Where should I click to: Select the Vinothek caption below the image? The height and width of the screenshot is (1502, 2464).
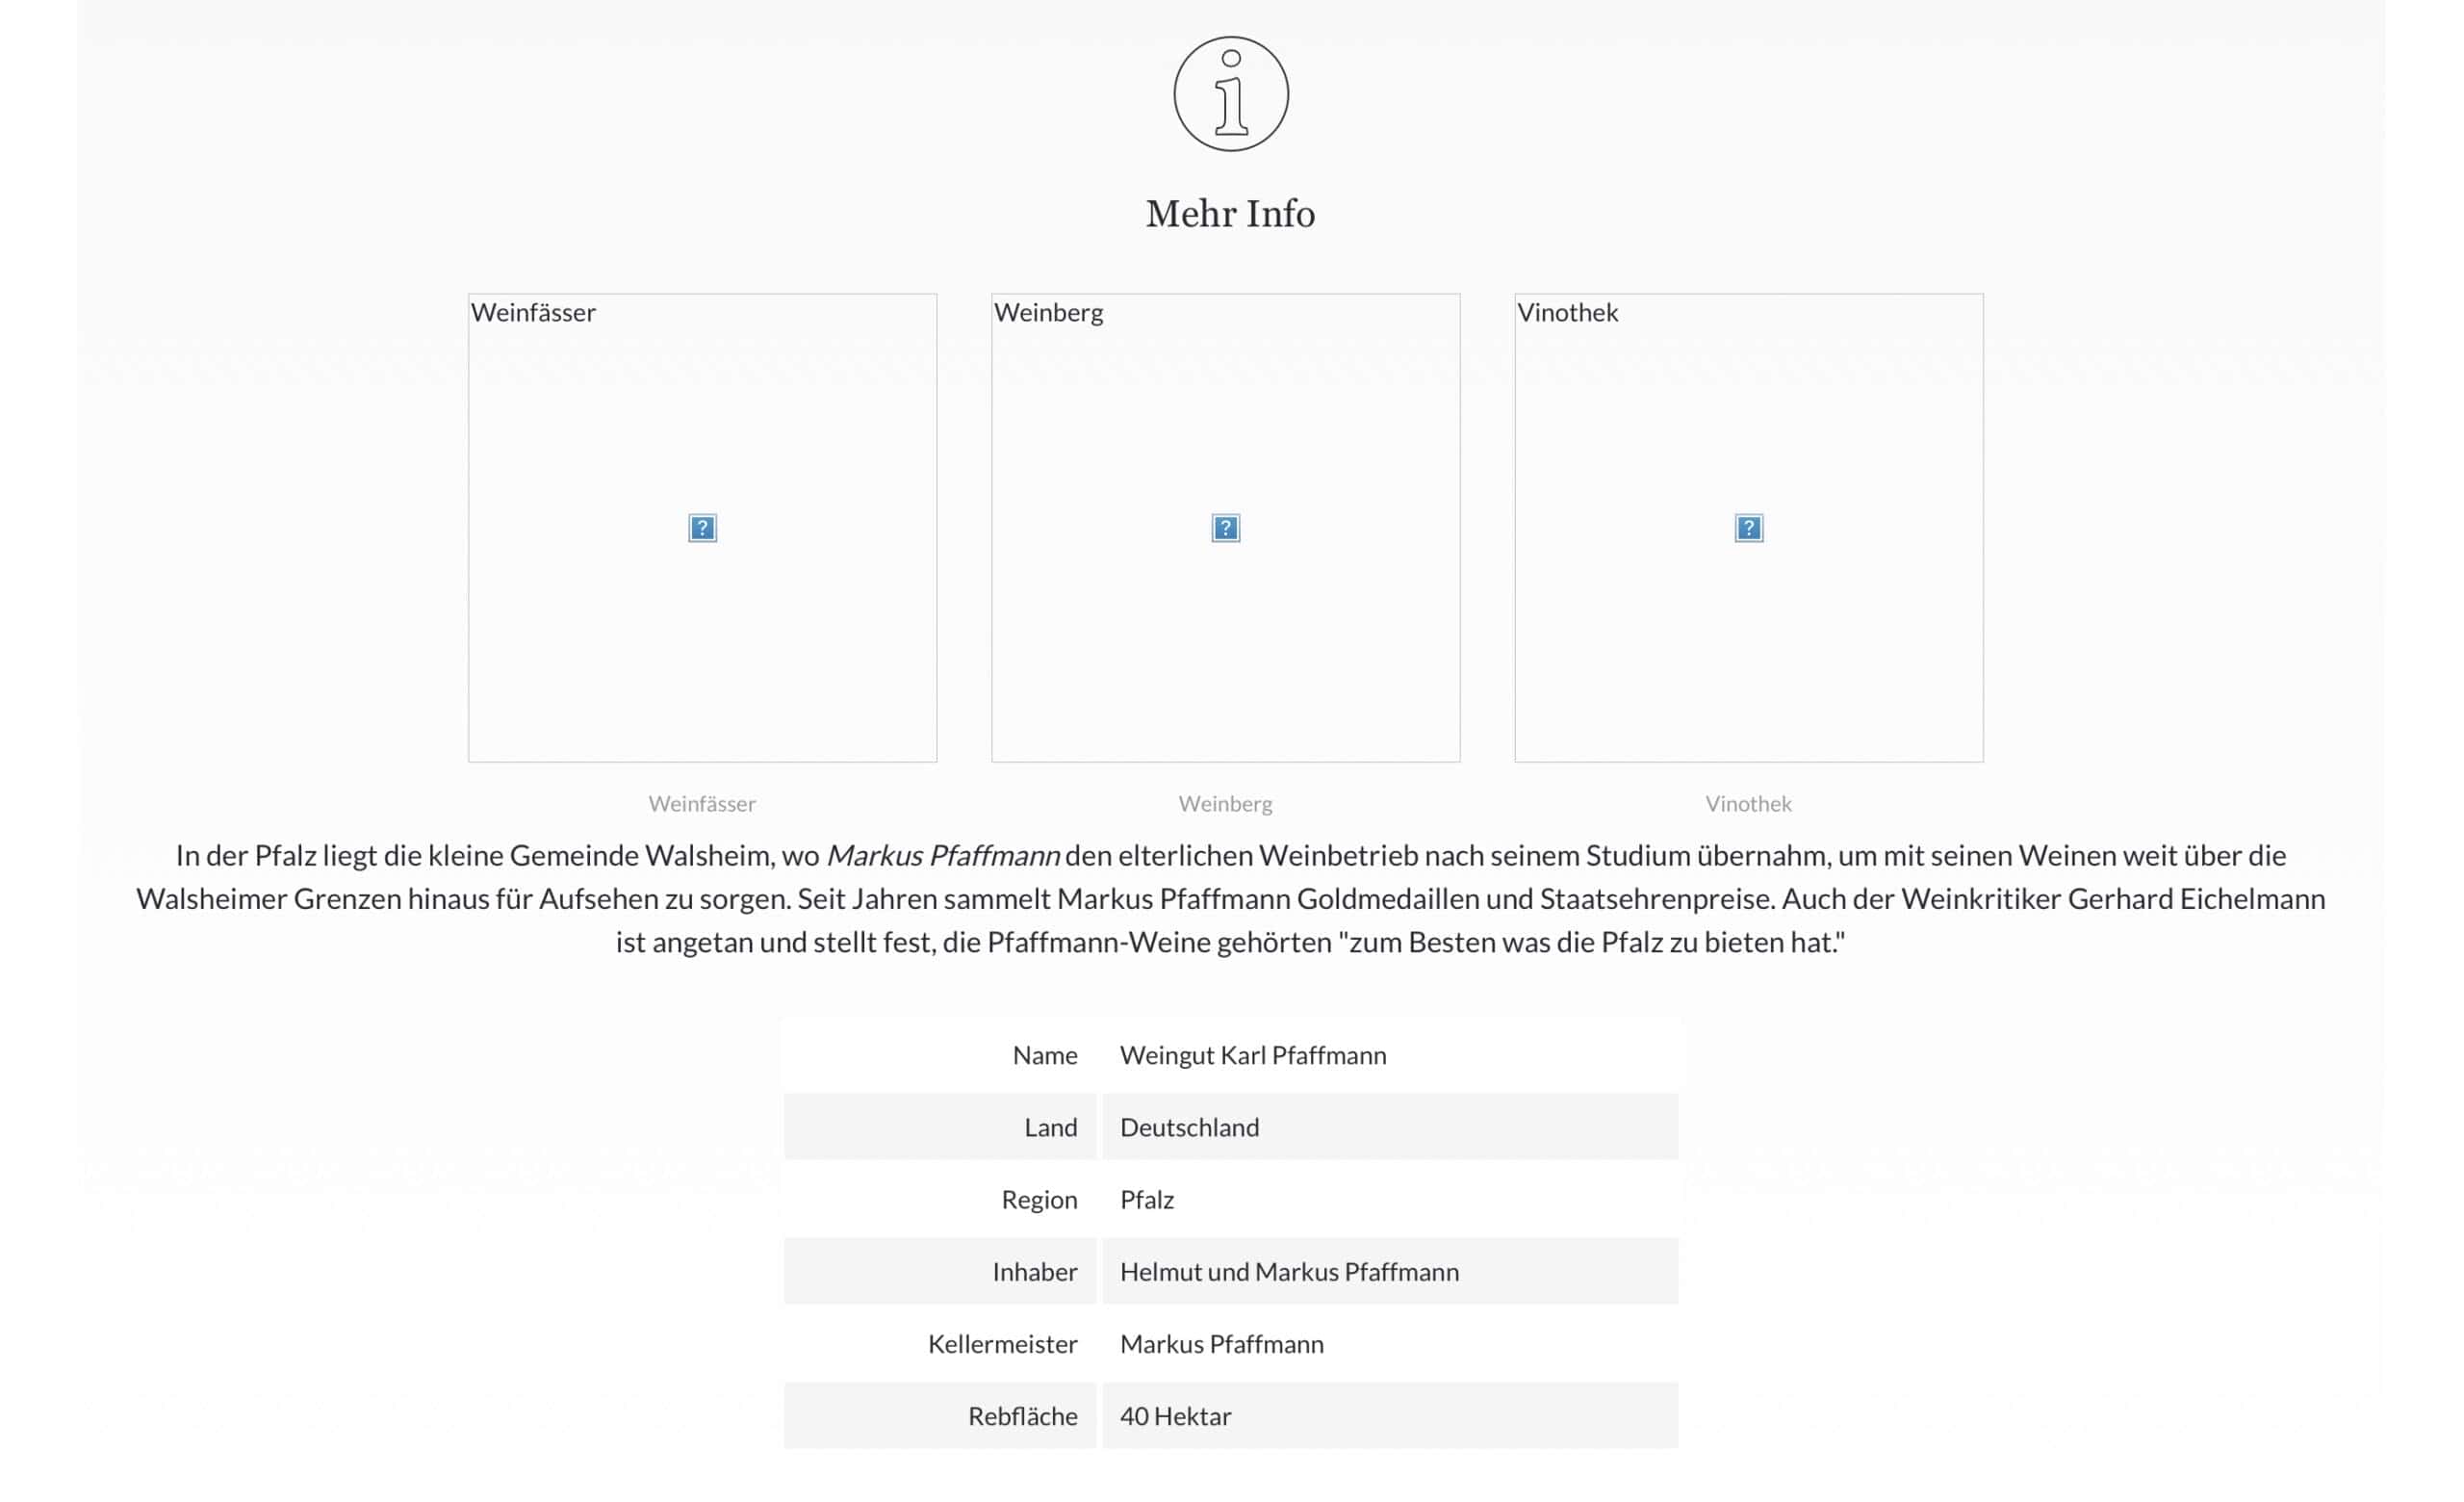[1748, 803]
